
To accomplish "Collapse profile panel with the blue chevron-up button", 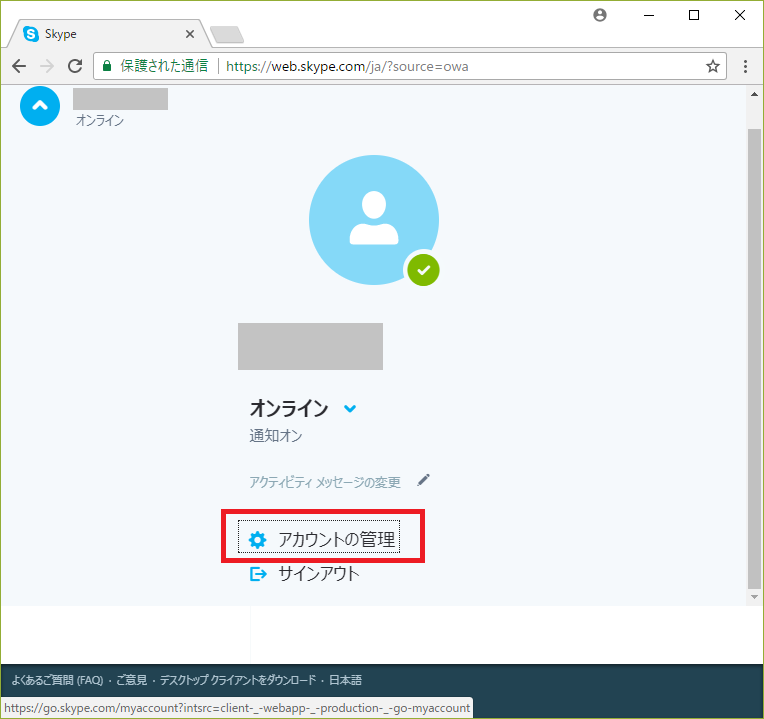I will pyautogui.click(x=40, y=106).
